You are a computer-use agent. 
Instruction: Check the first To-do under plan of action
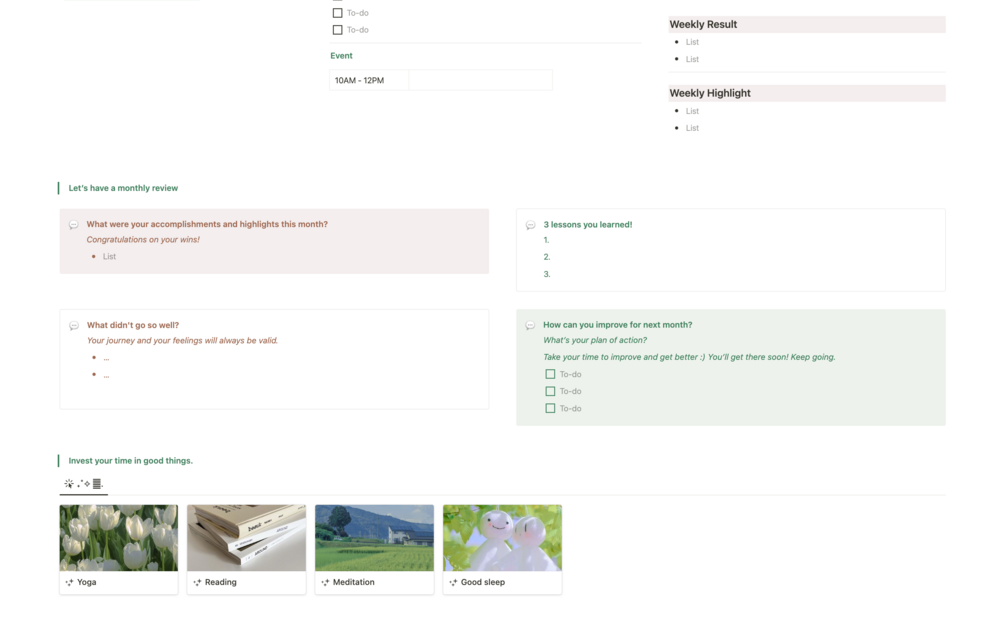(x=550, y=374)
